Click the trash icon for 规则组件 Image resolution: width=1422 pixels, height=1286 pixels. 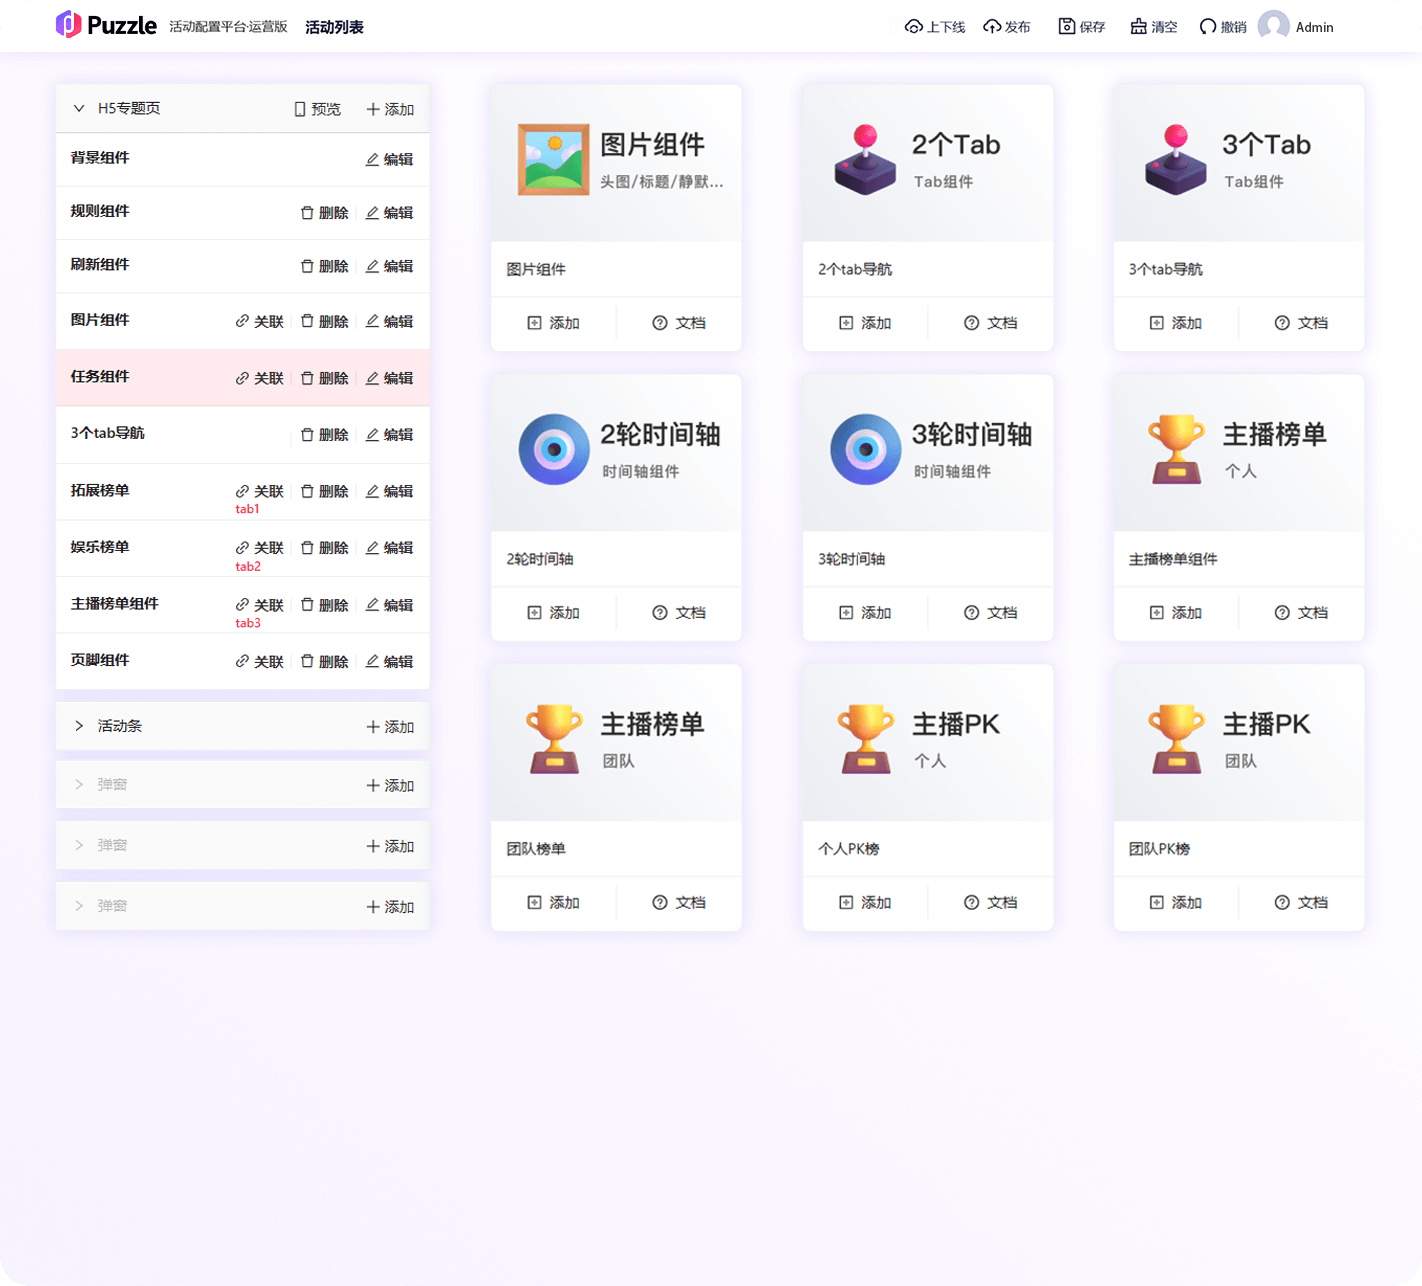click(307, 213)
